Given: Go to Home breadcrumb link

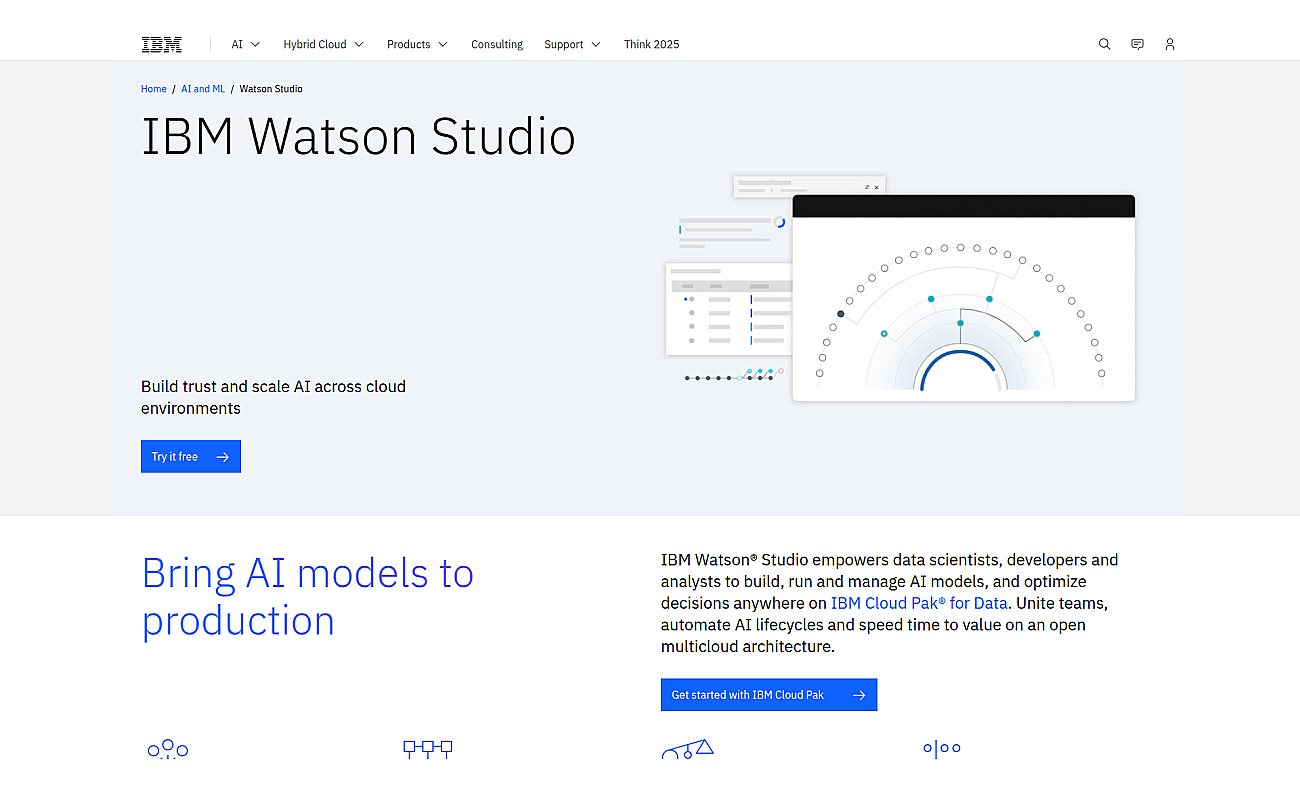Looking at the screenshot, I should pyautogui.click(x=154, y=89).
